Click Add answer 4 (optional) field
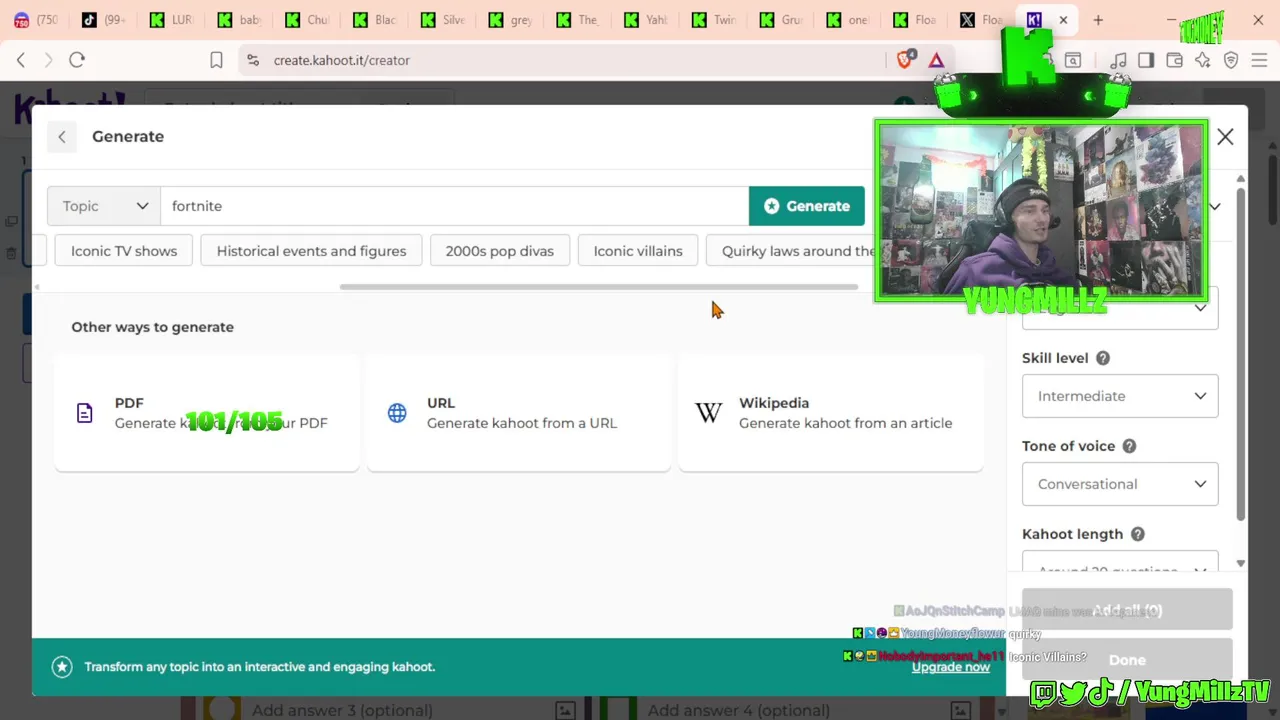Viewport: 1280px width, 720px height. (738, 710)
